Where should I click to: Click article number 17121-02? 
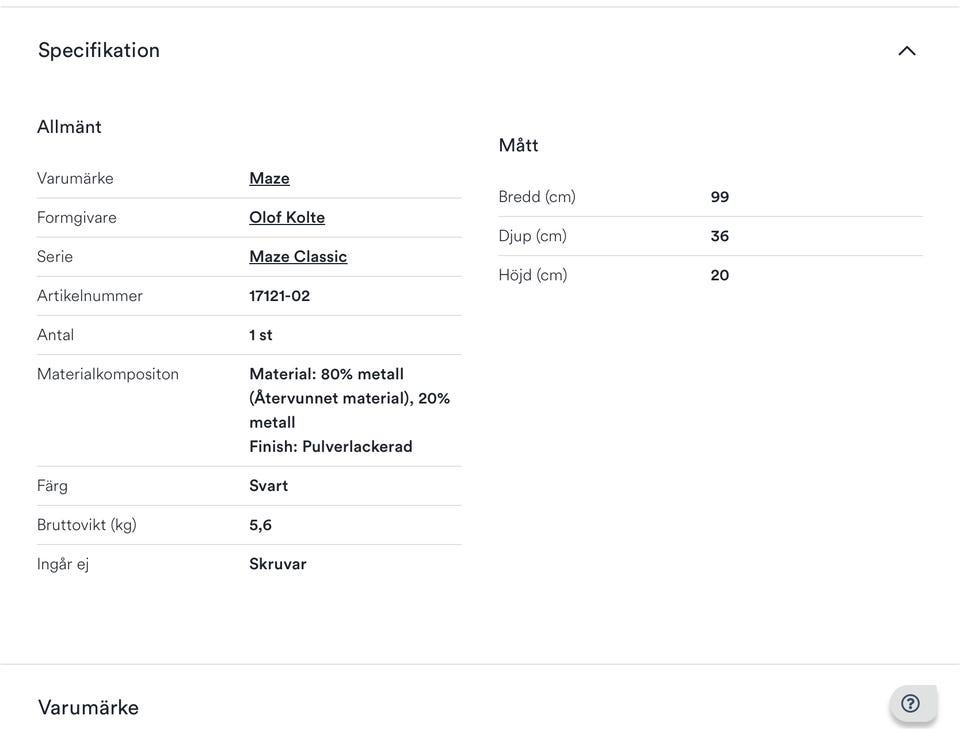280,295
